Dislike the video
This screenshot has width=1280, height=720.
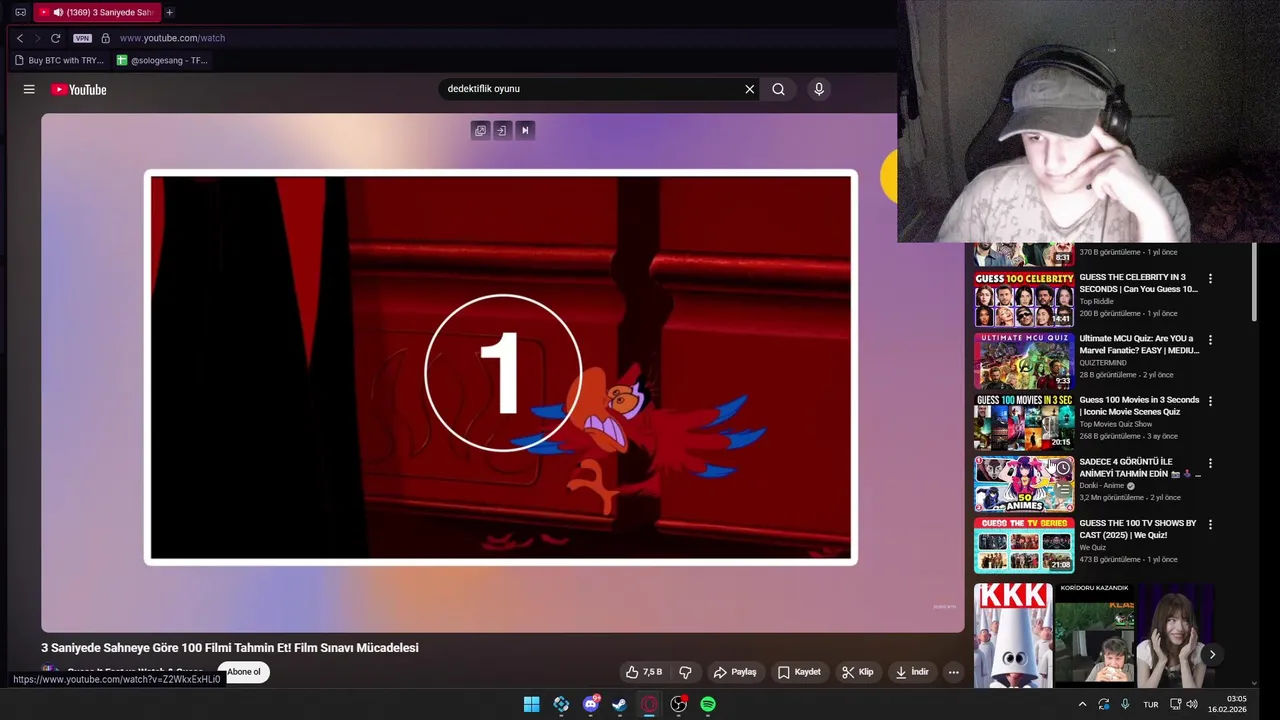click(x=685, y=672)
